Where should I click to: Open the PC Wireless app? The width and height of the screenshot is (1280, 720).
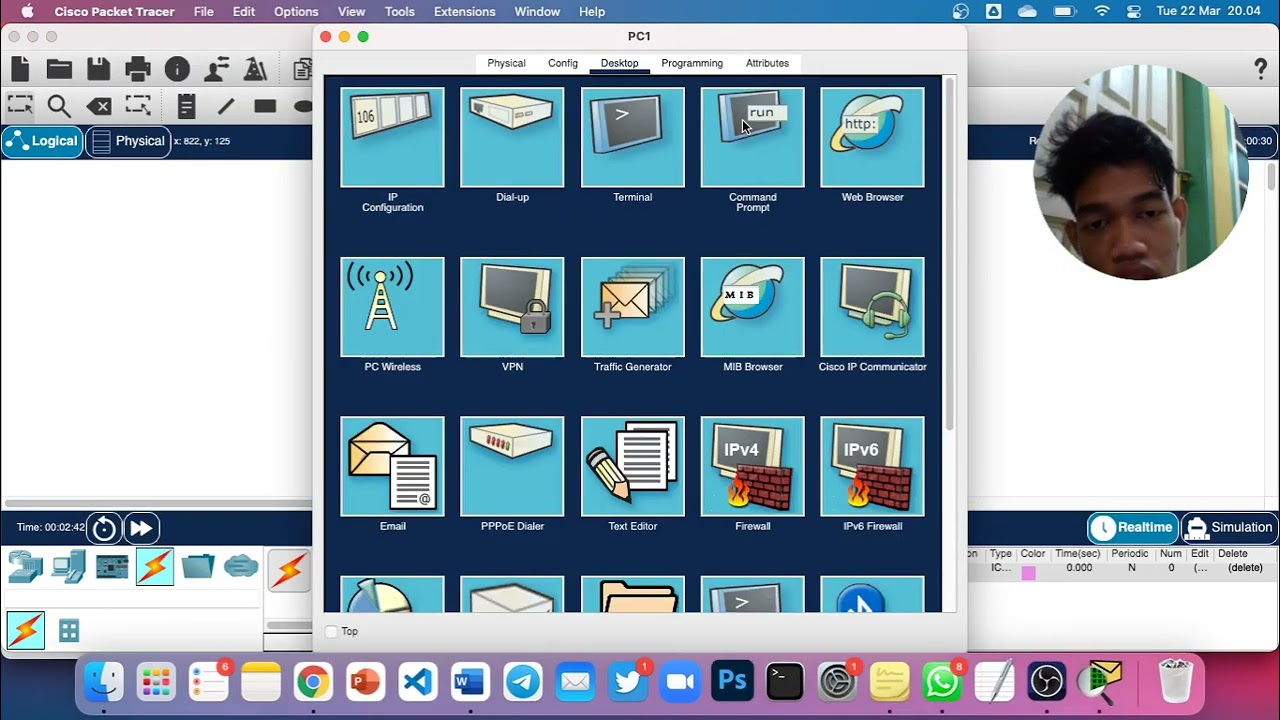tap(392, 307)
